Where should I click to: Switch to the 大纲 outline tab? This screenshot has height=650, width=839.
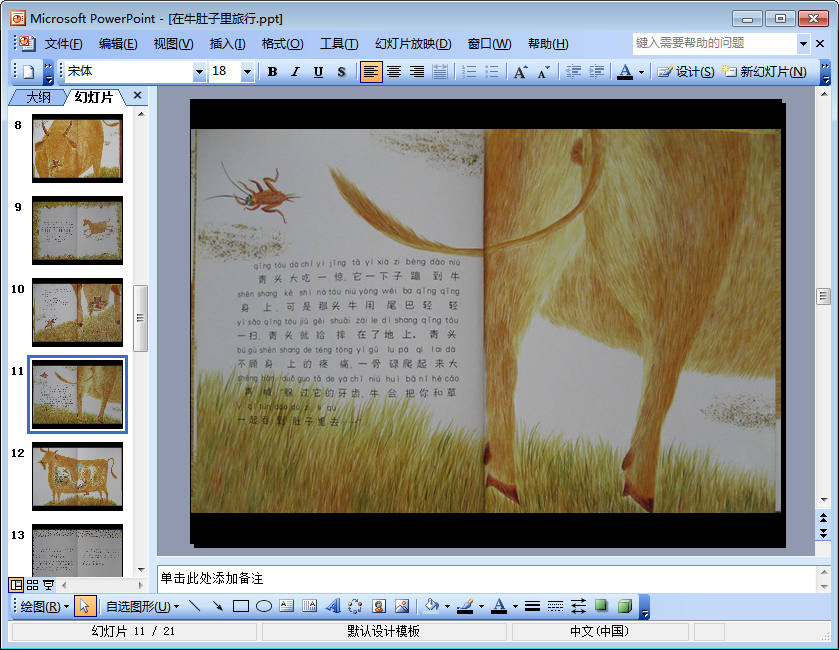point(39,97)
